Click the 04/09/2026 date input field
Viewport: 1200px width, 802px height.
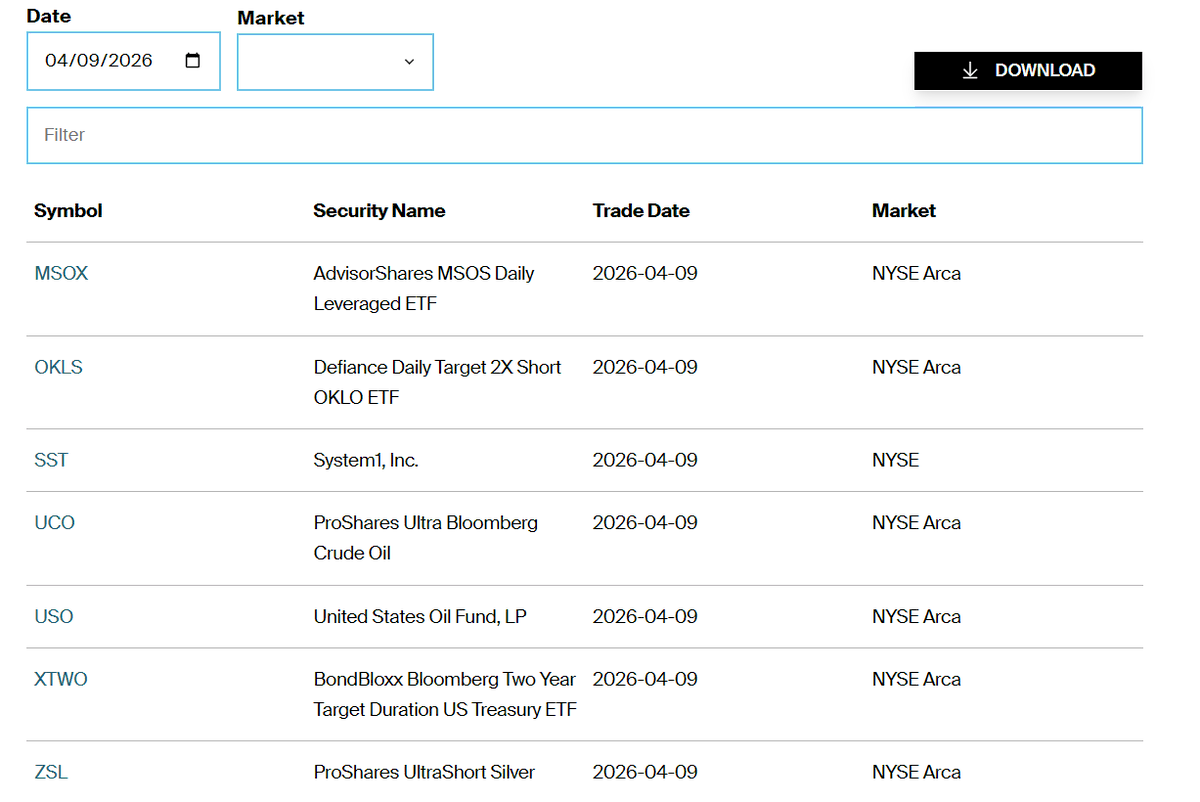coord(123,61)
